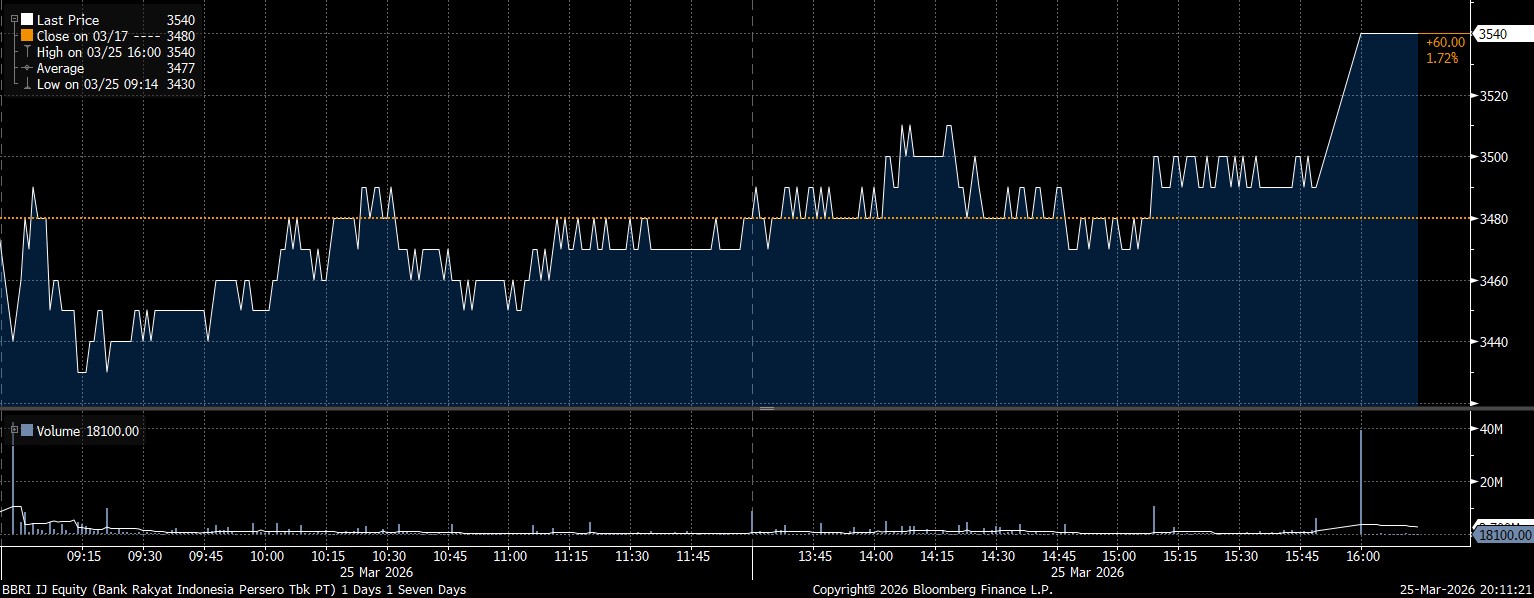Click the orange Close on 03/17 swatch
Viewport: 1534px width, 598px height.
[x=27, y=36]
